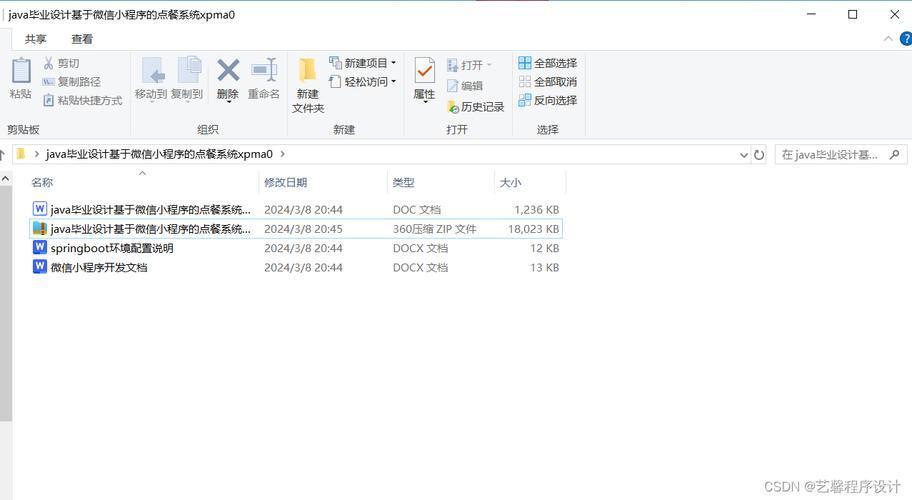912x500 pixels.
Task: Click chevron before the breadcrumb folder name
Action: pyautogui.click(x=37, y=154)
